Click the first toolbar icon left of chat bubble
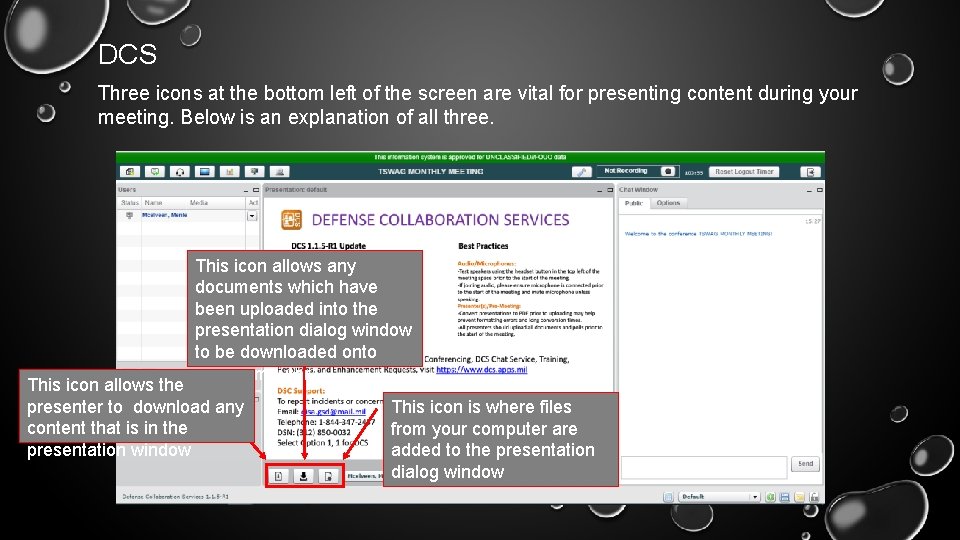960x540 pixels. 130,172
